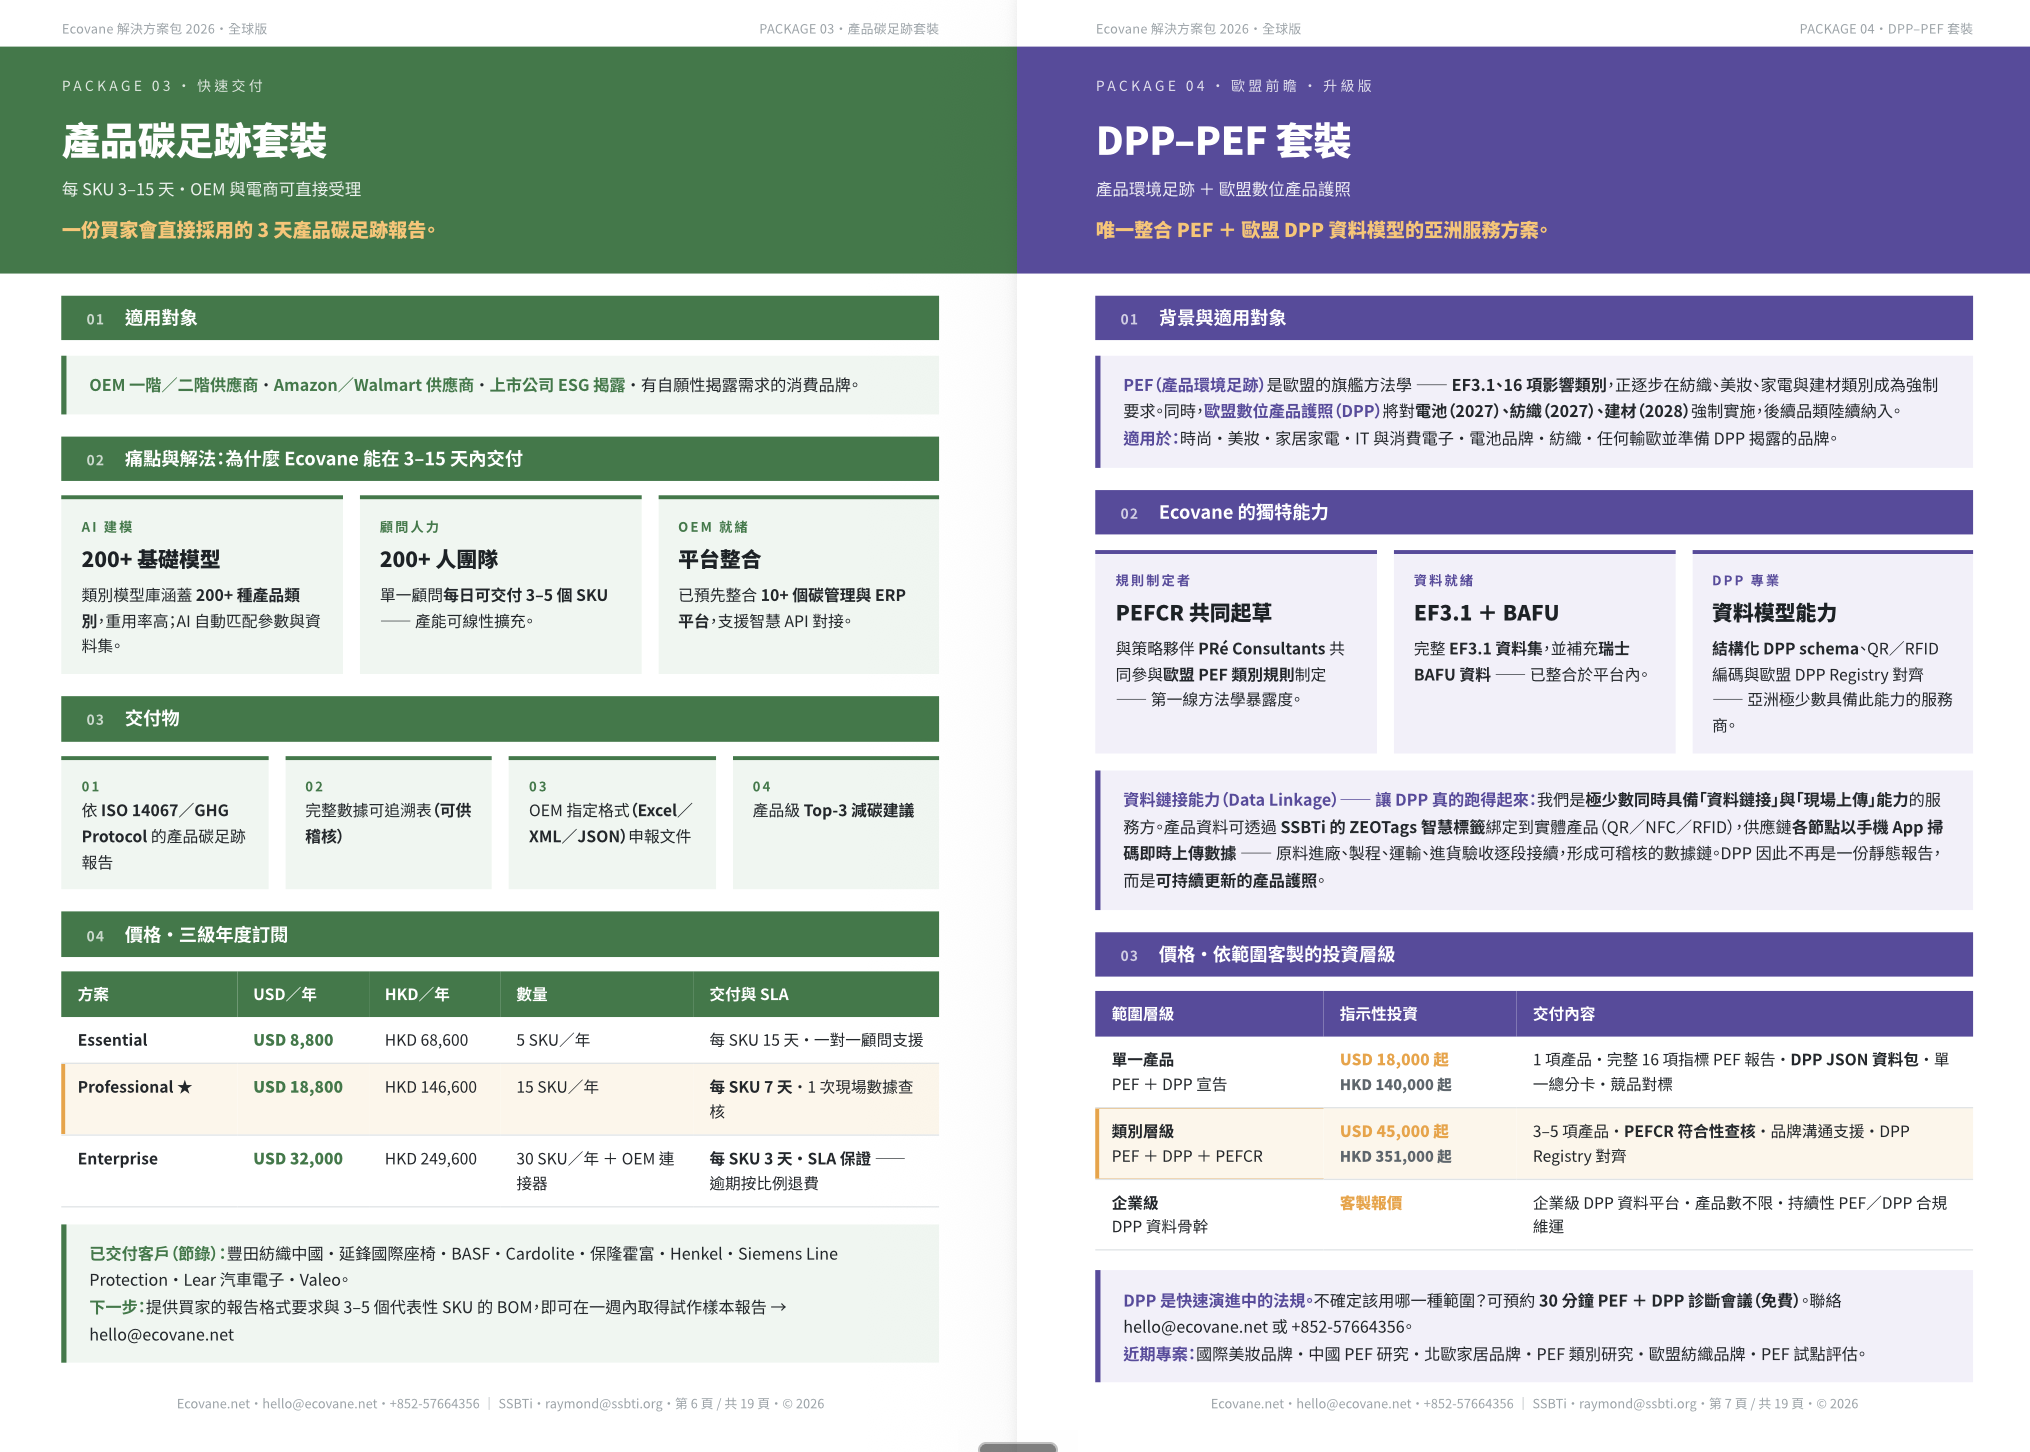Click the EF3.1 + BAFU card heading

[x=1486, y=613]
